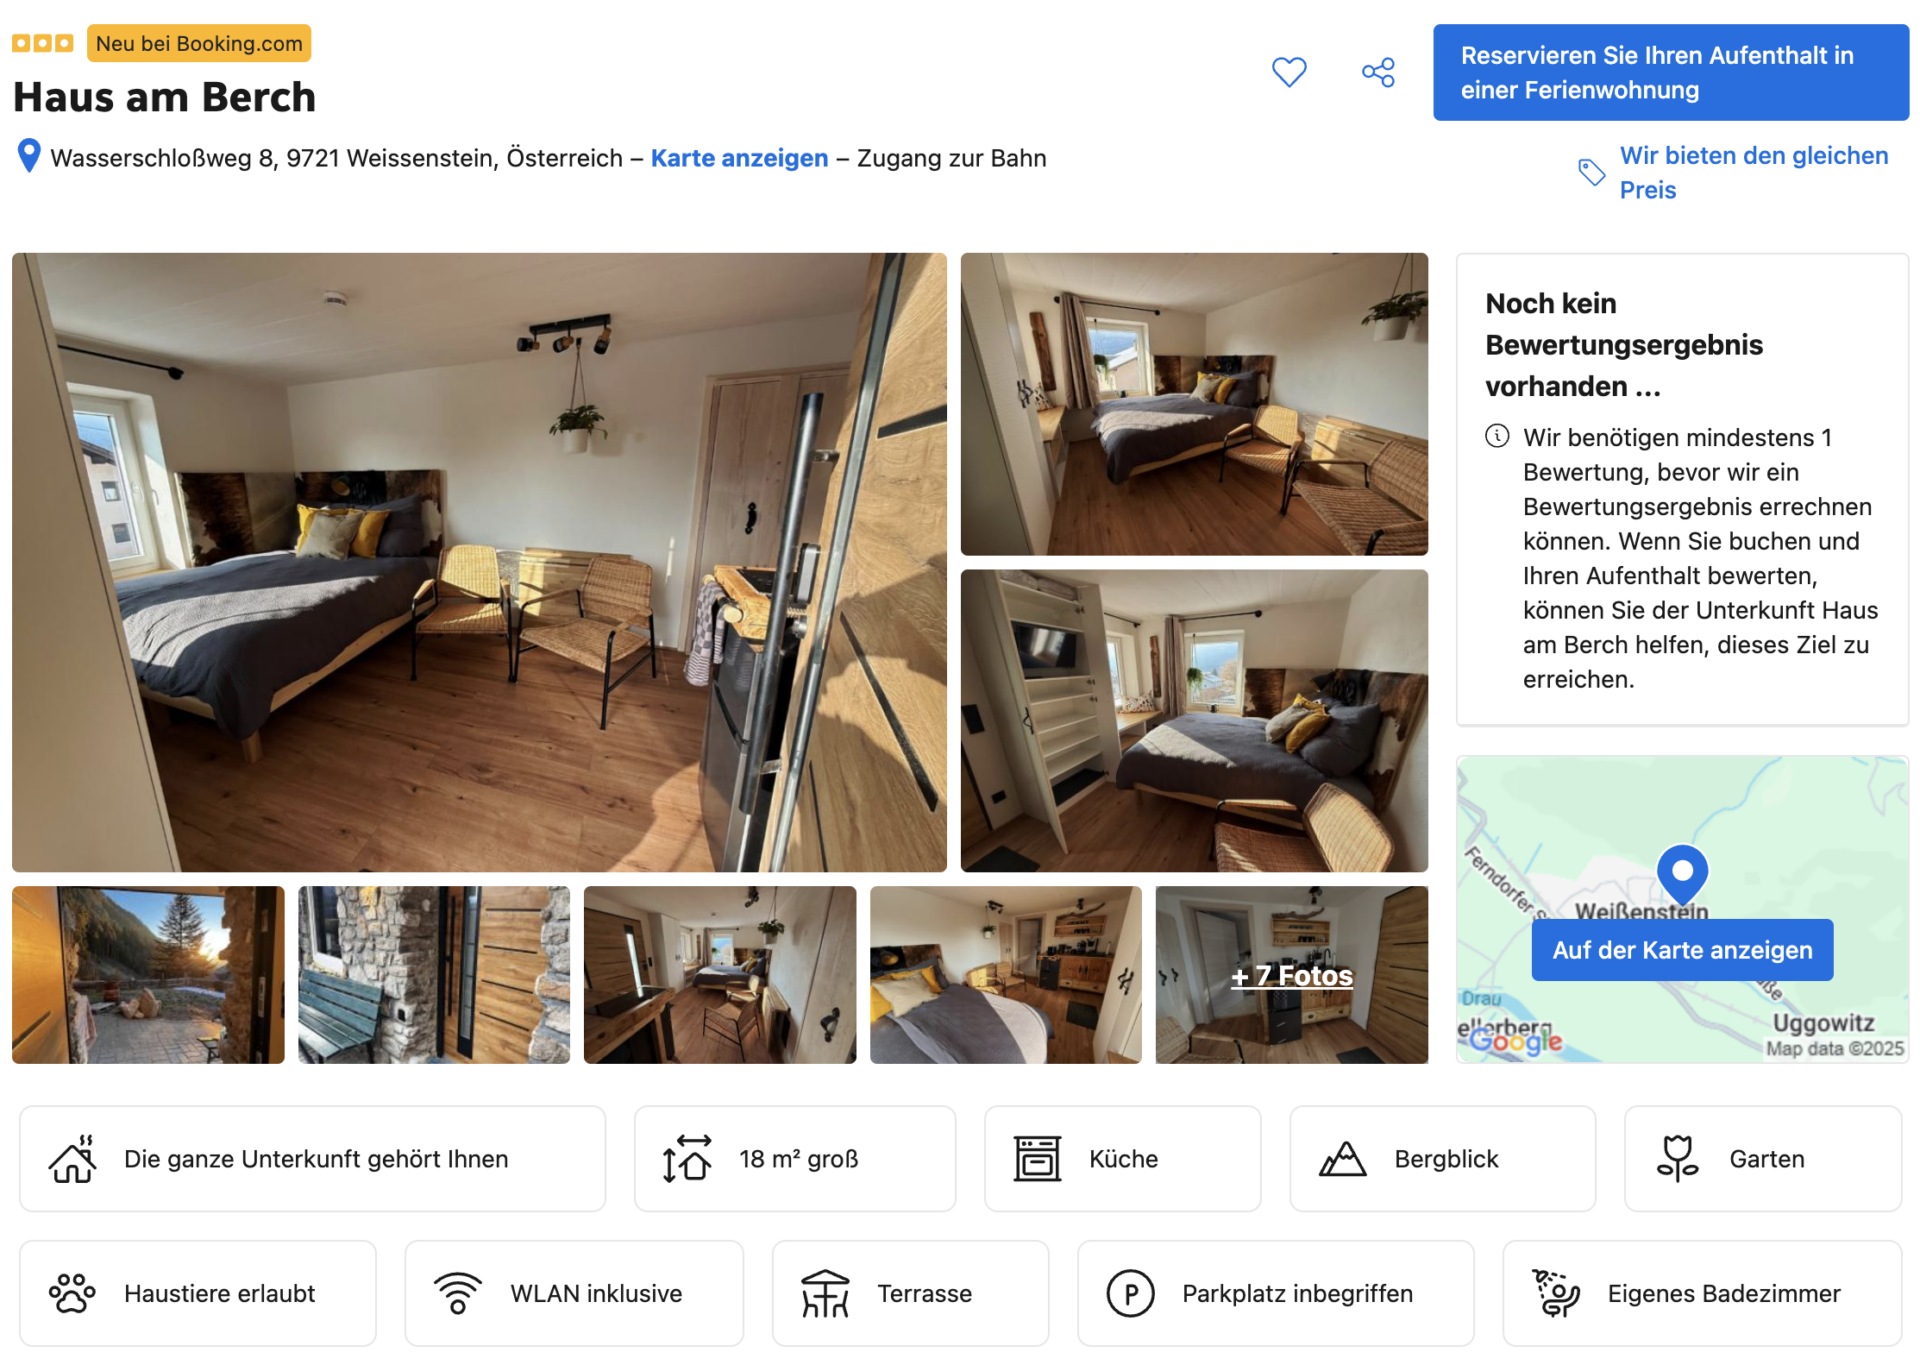
Task: Click the WLAN inklusive wifi icon
Action: click(458, 1293)
